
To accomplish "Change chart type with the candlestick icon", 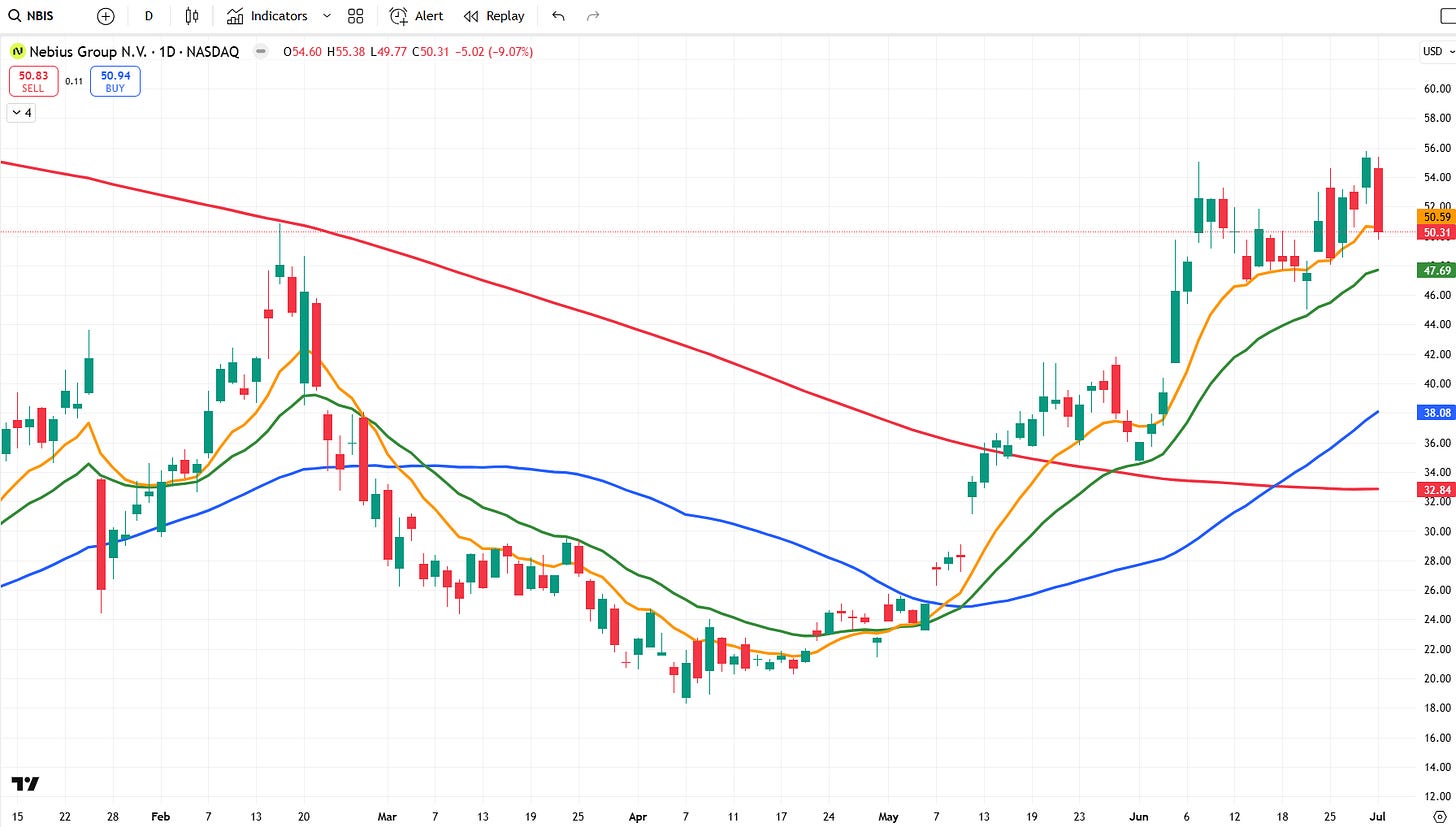I will [192, 16].
